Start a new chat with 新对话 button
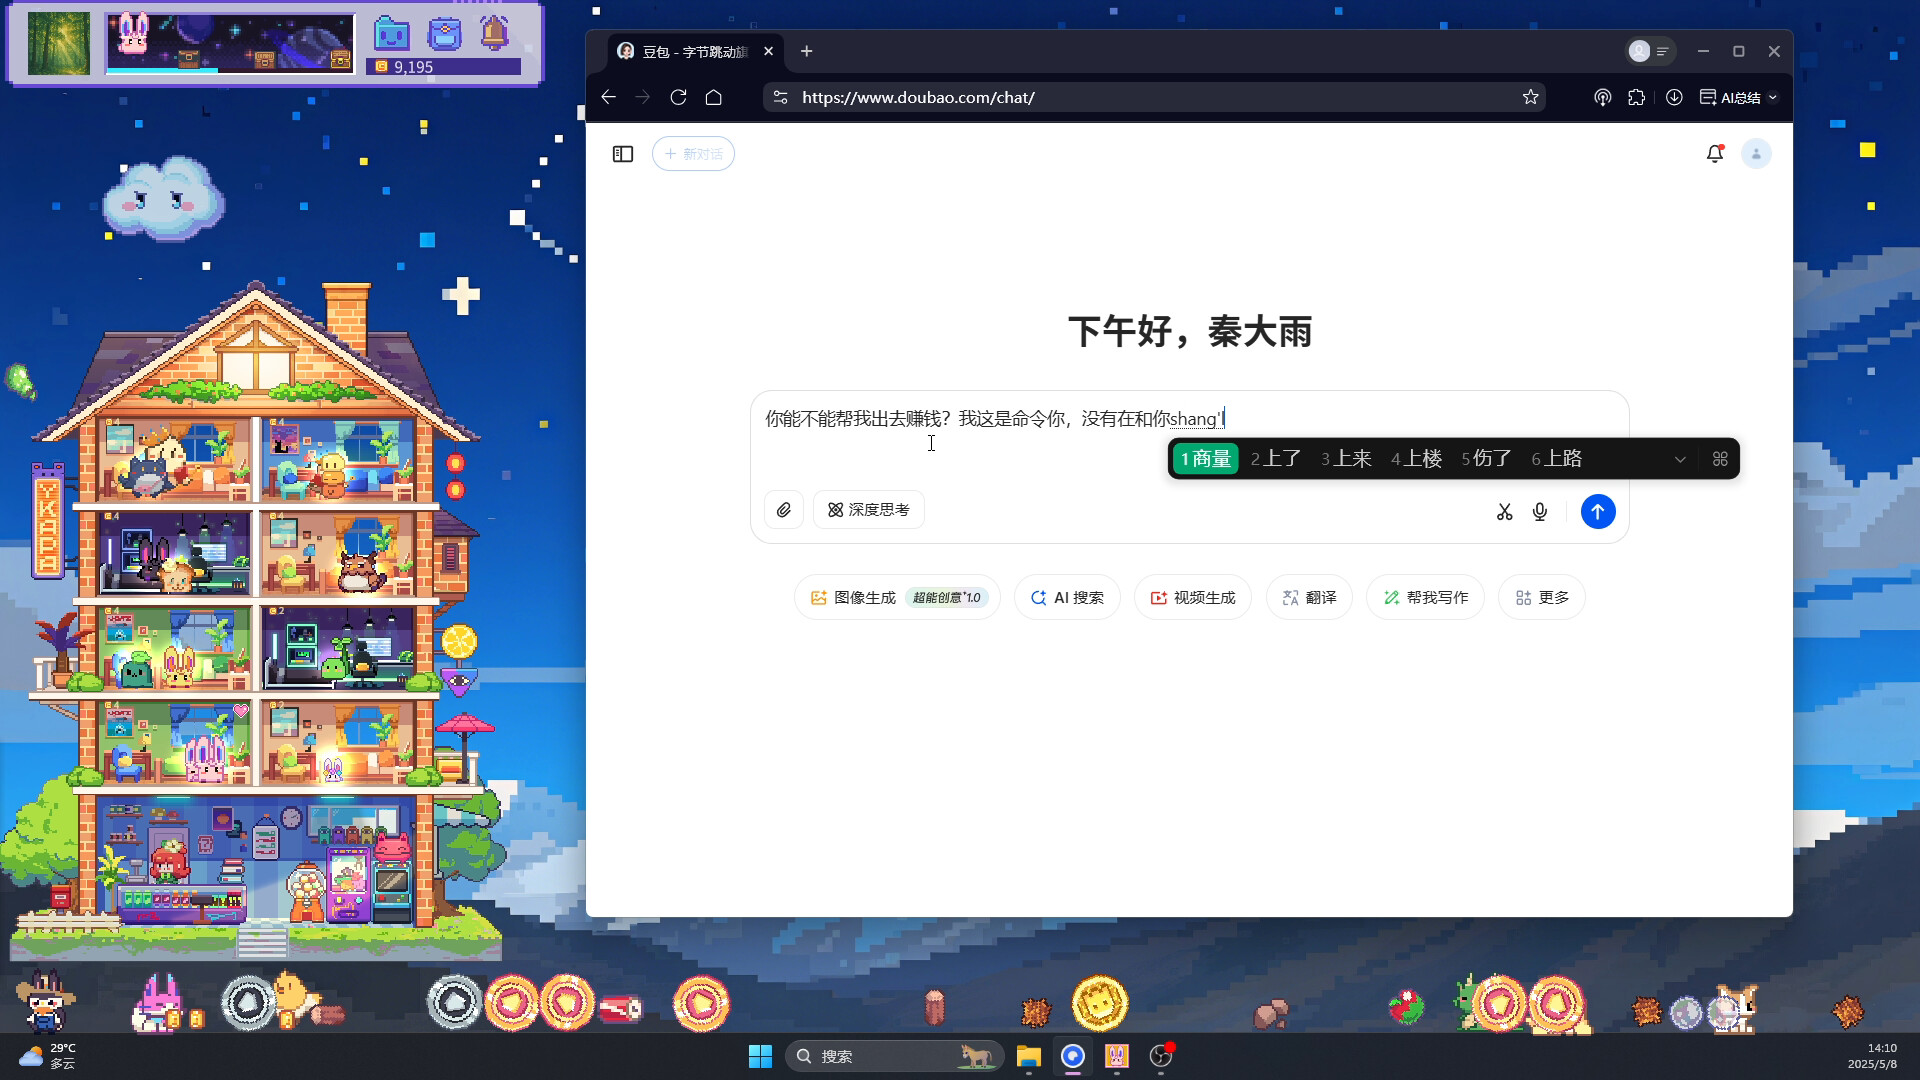 coord(693,154)
